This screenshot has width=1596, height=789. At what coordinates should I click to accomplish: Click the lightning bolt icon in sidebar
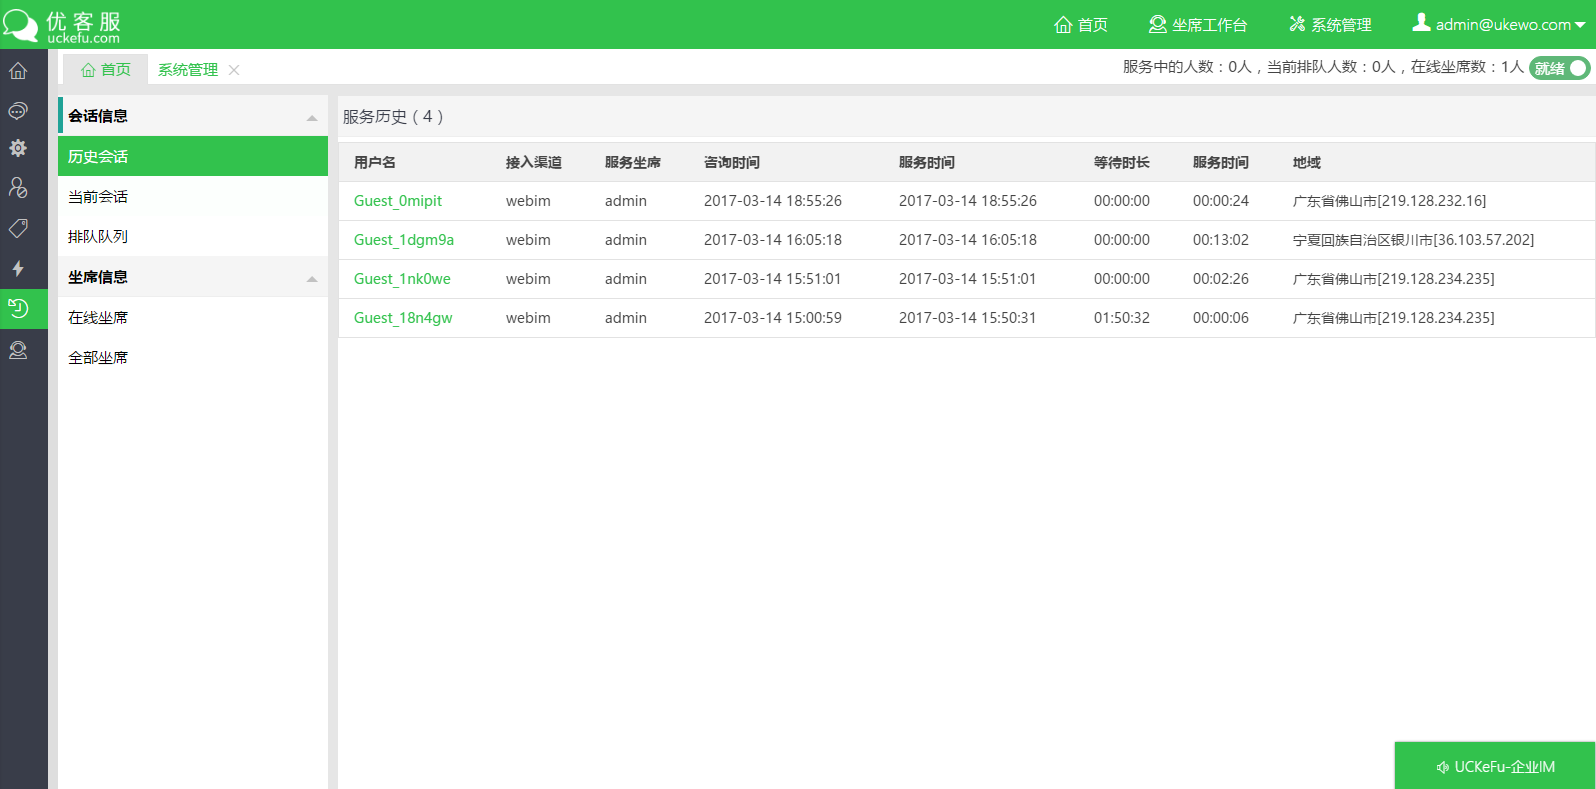pyautogui.click(x=18, y=268)
